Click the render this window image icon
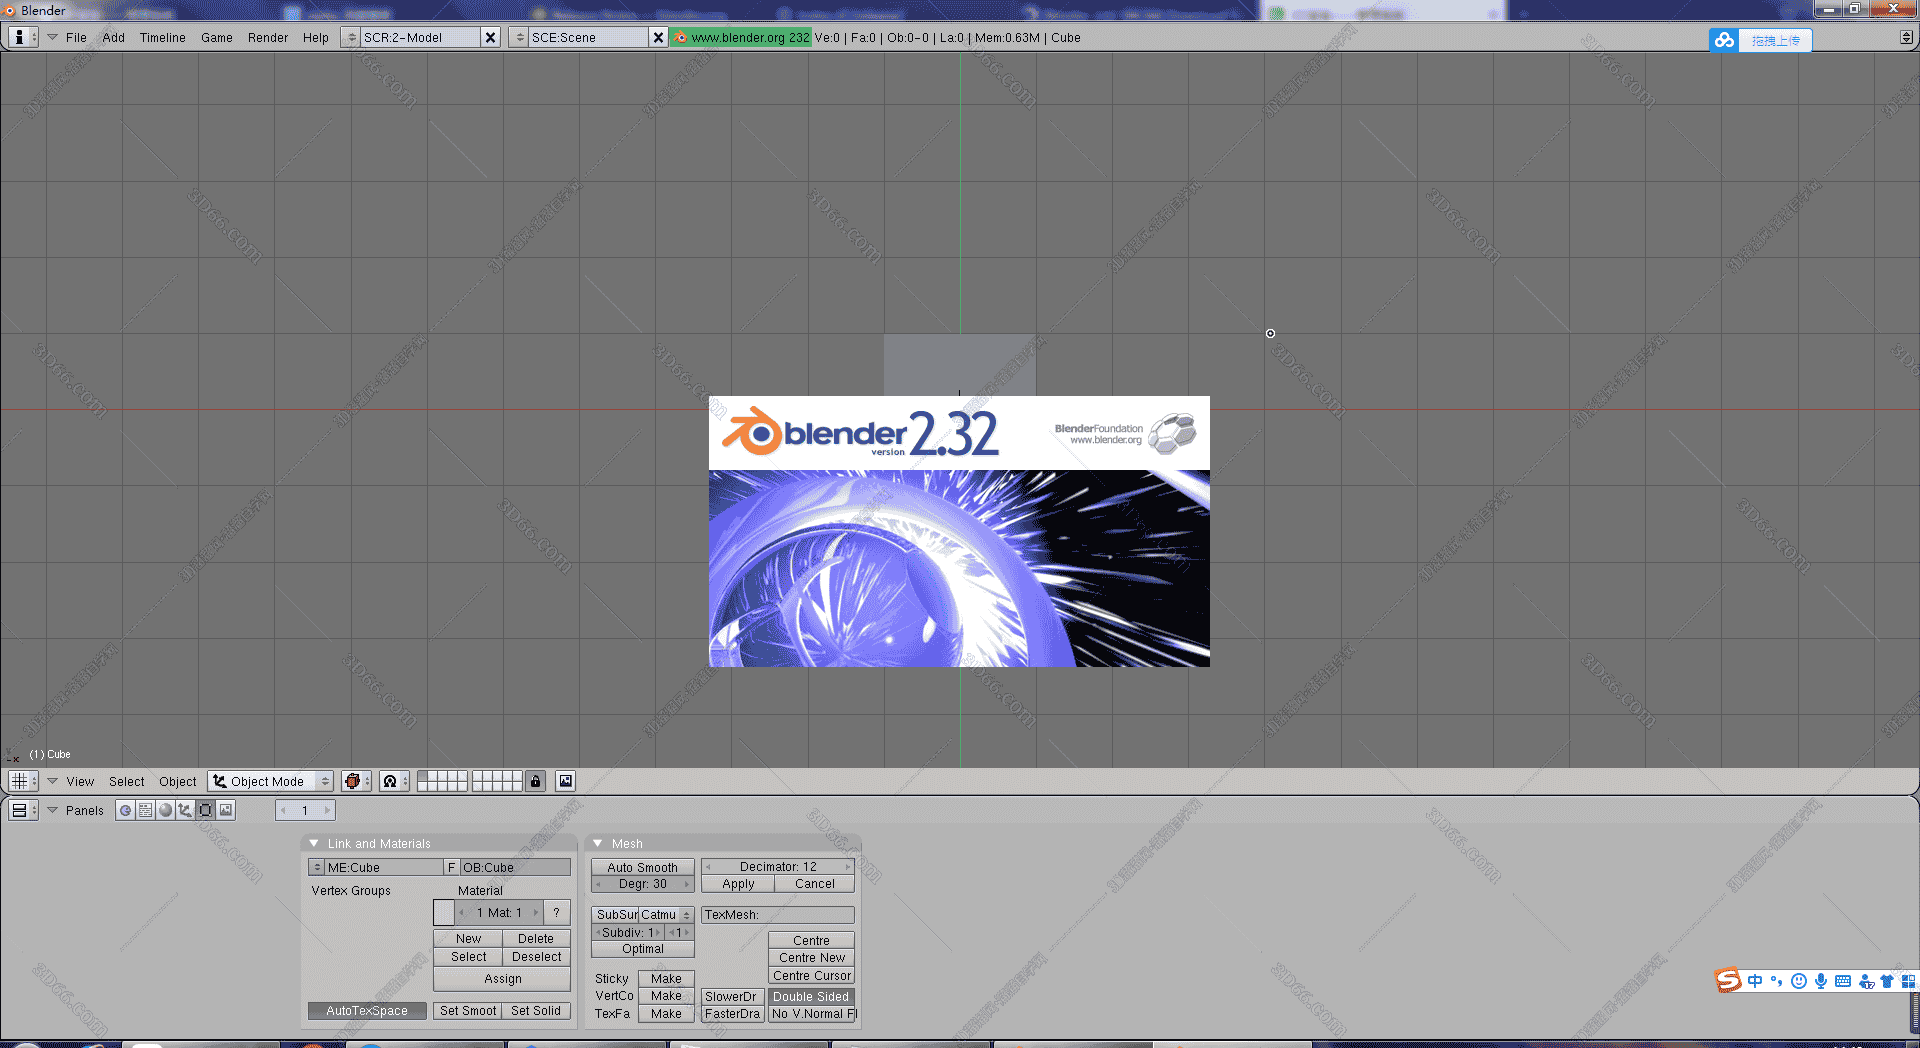This screenshot has width=1920, height=1048. click(x=565, y=781)
